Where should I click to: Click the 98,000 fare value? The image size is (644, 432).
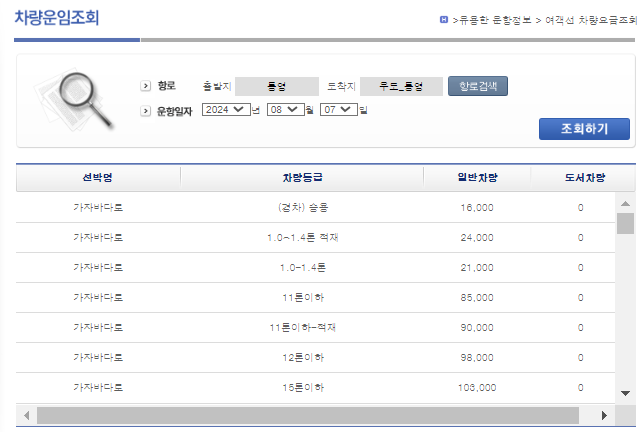(477, 357)
